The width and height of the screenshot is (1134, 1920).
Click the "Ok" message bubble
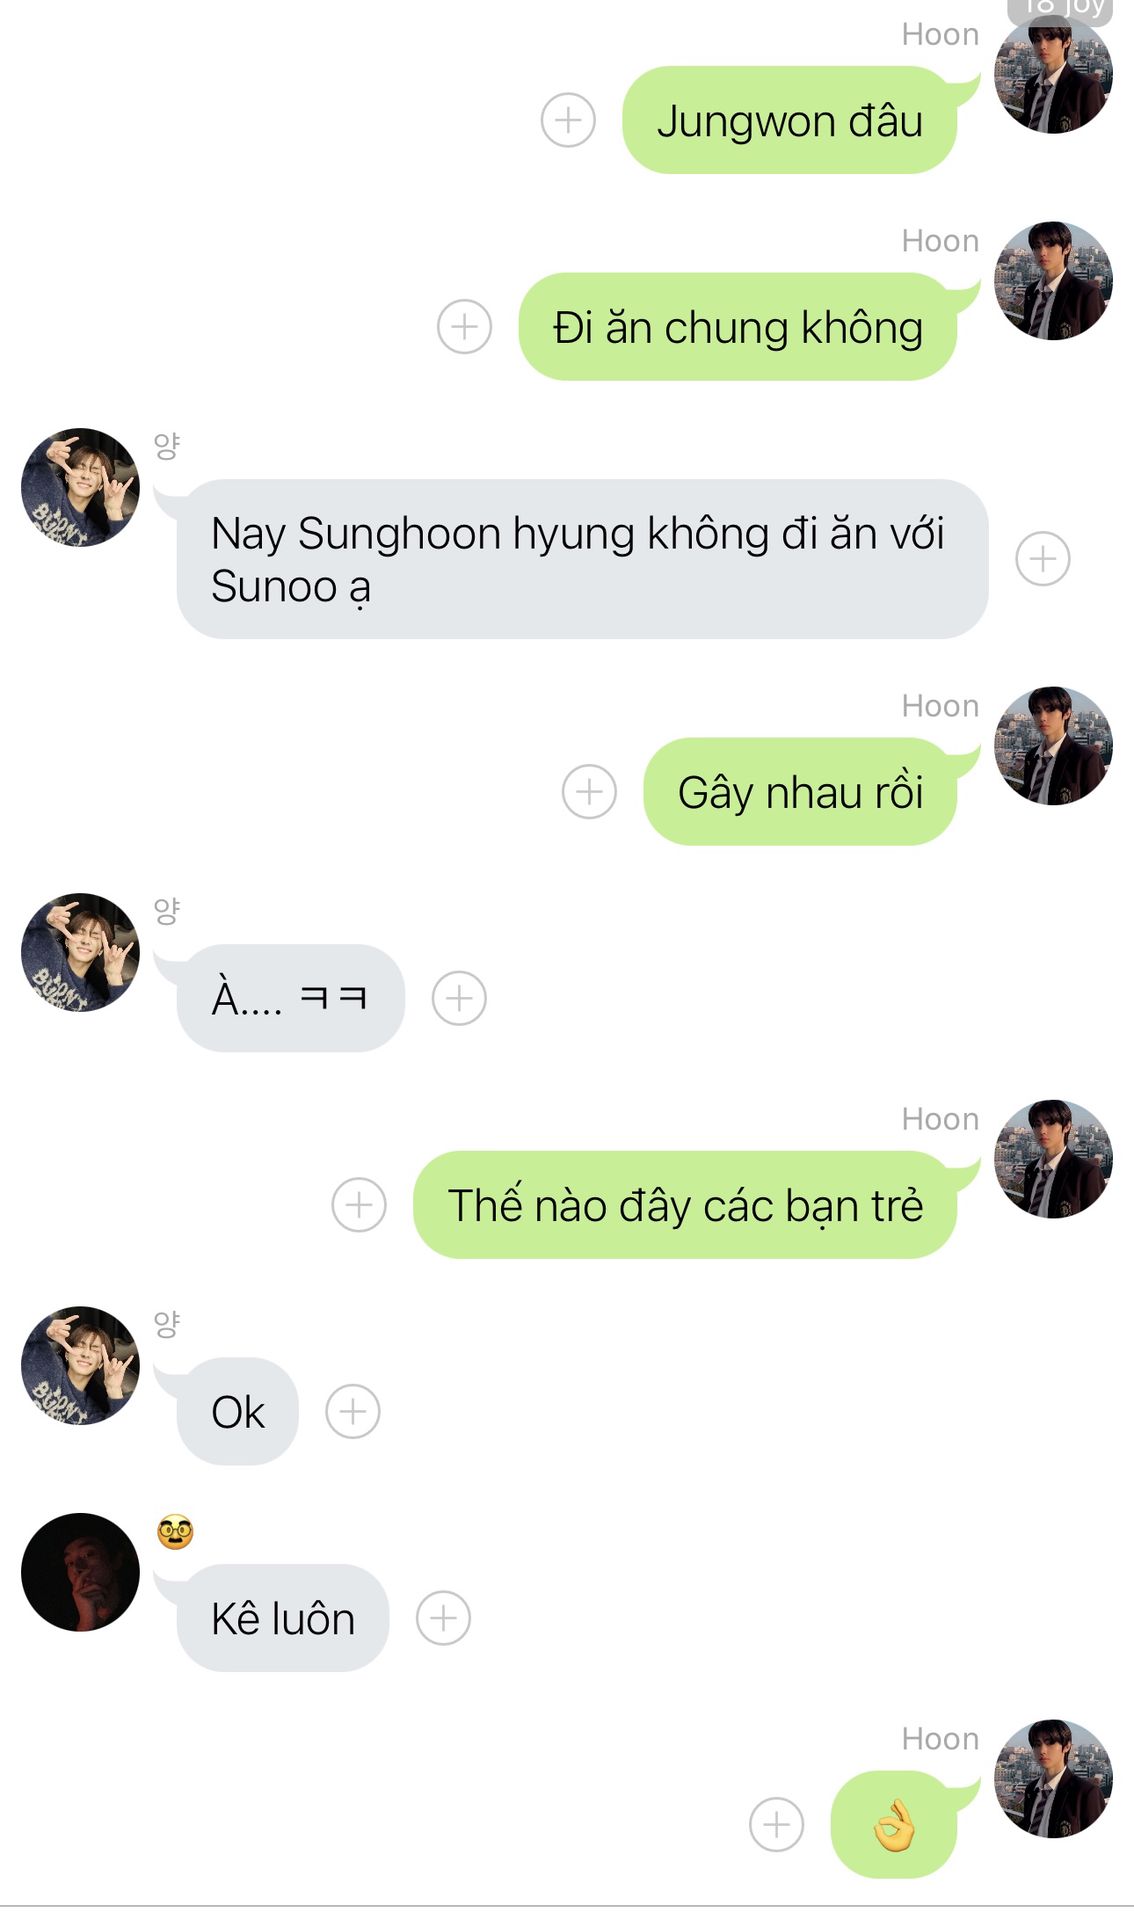[x=238, y=1411]
